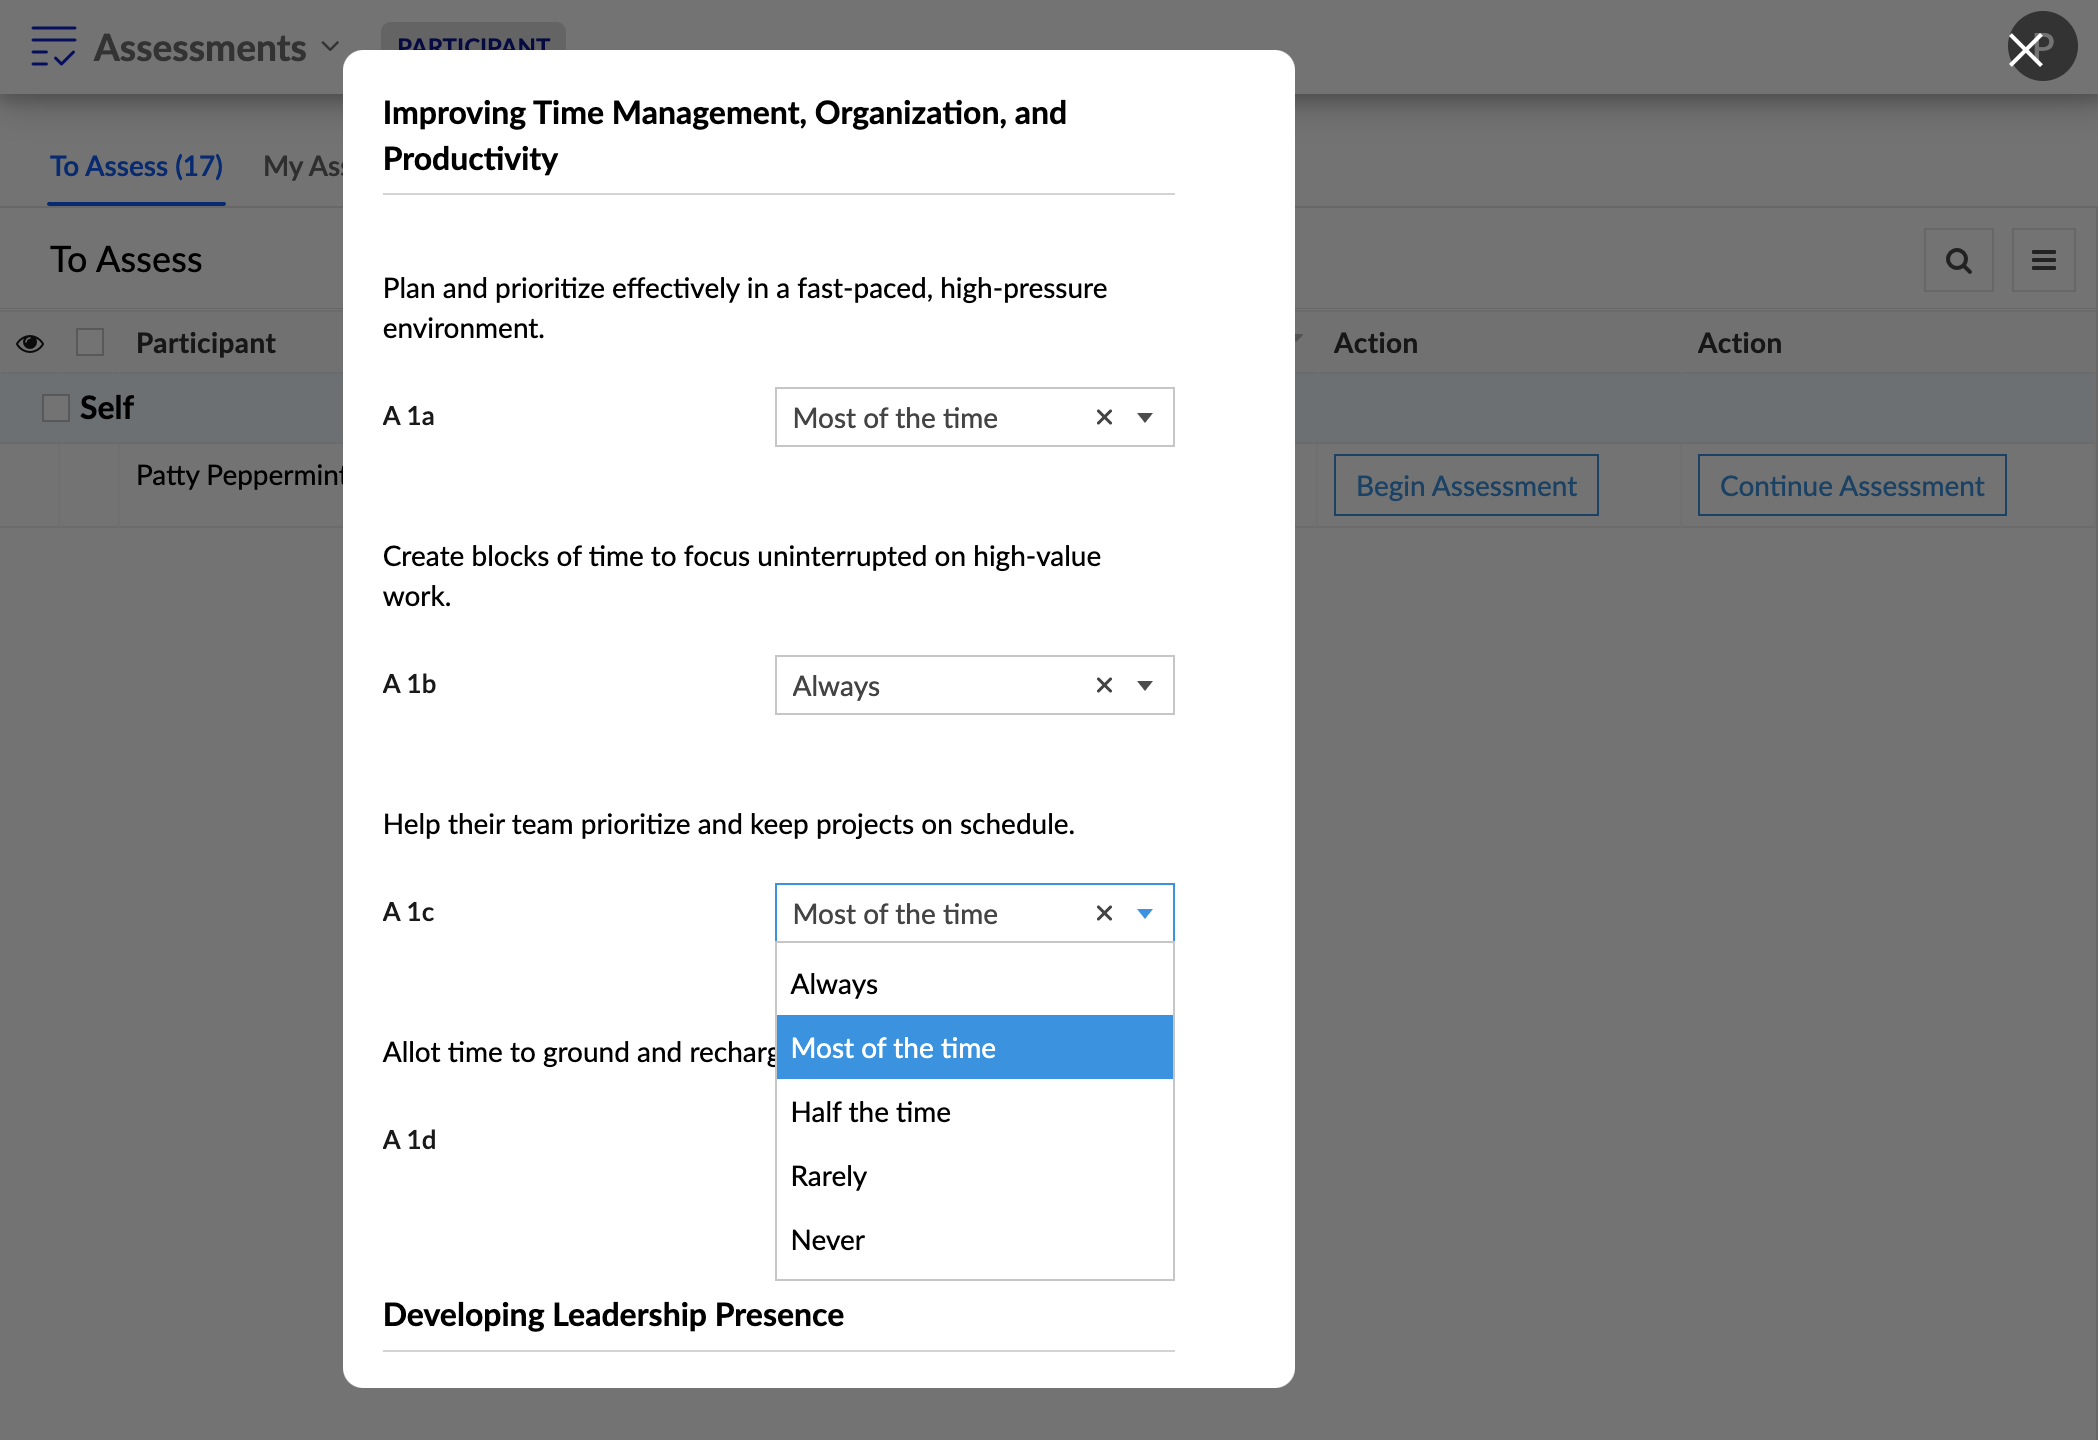Check the Self group checkbox
Viewport: 2098px width, 1440px height.
[x=56, y=408]
